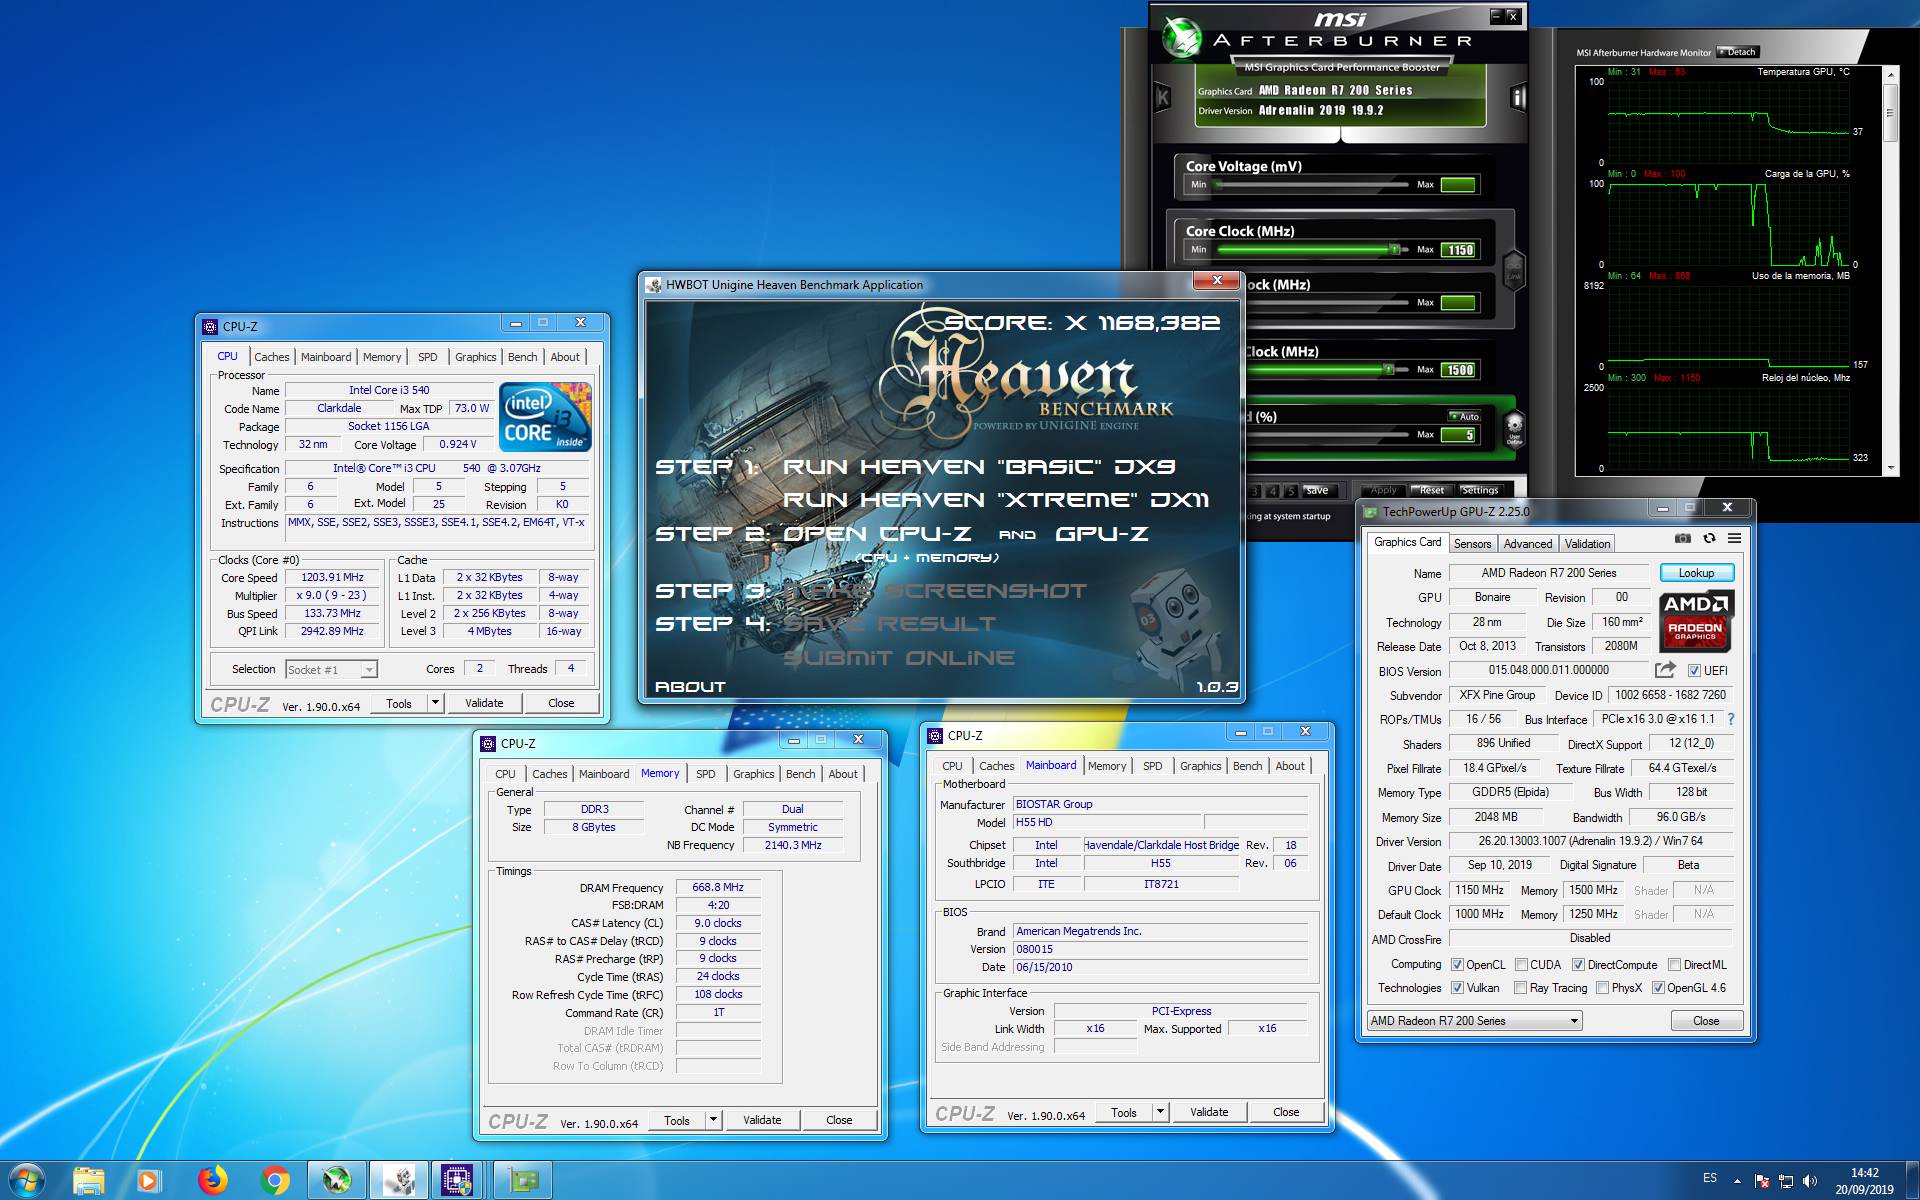Toggle the CUDA checkbox
This screenshot has width=1920, height=1200.
tap(1521, 965)
